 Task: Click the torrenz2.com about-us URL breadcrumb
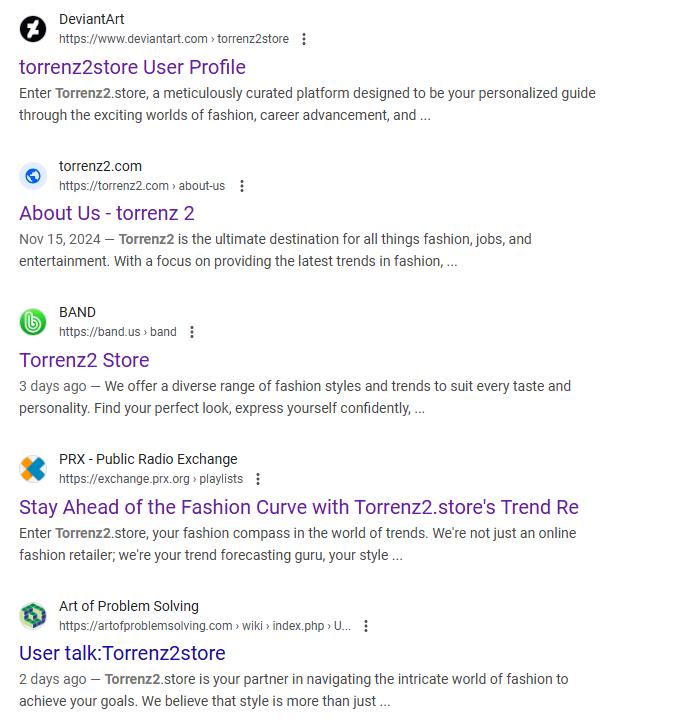coord(142,186)
